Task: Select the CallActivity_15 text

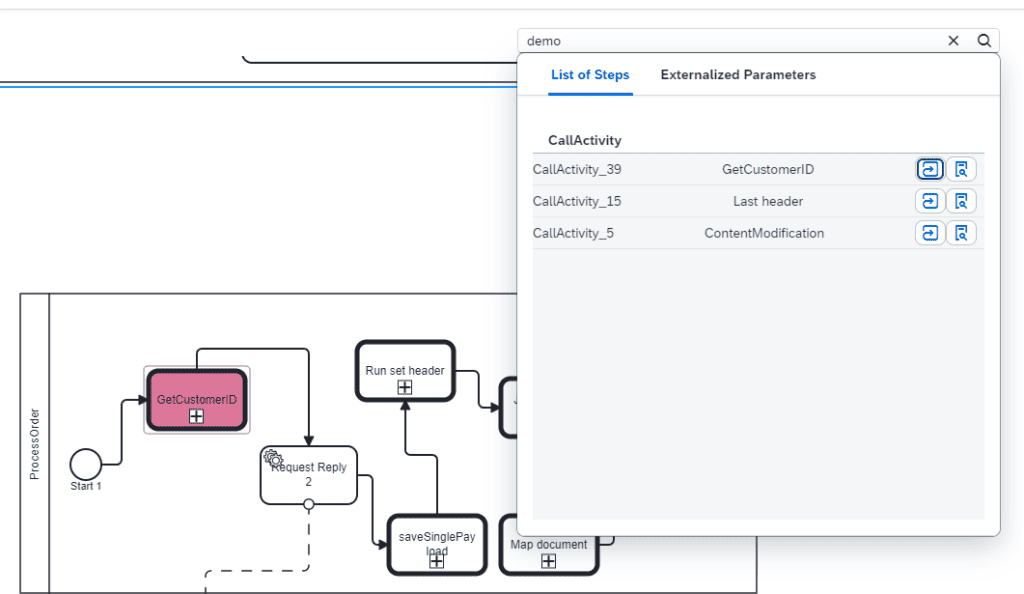Action: tap(577, 201)
